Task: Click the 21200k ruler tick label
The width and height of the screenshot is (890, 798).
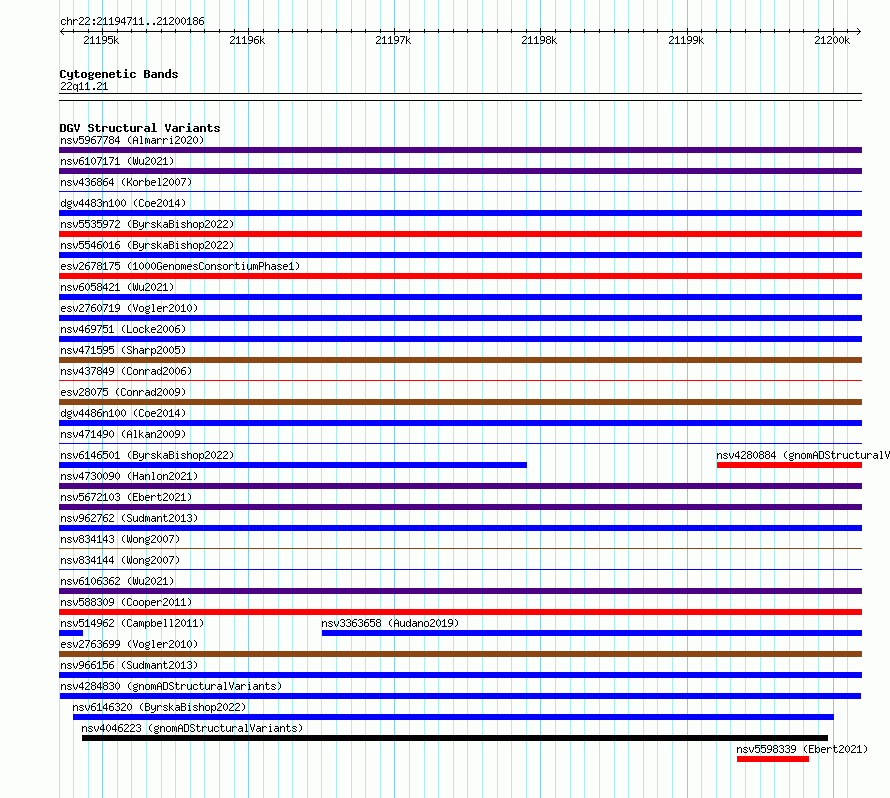Action: click(832, 40)
